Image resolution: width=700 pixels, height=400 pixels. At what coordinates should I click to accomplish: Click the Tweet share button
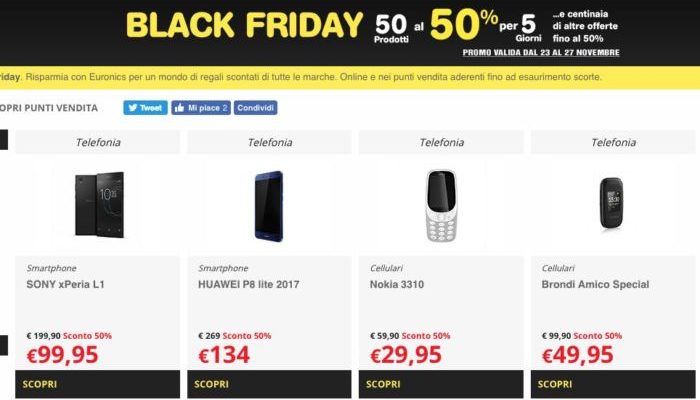pos(145,108)
